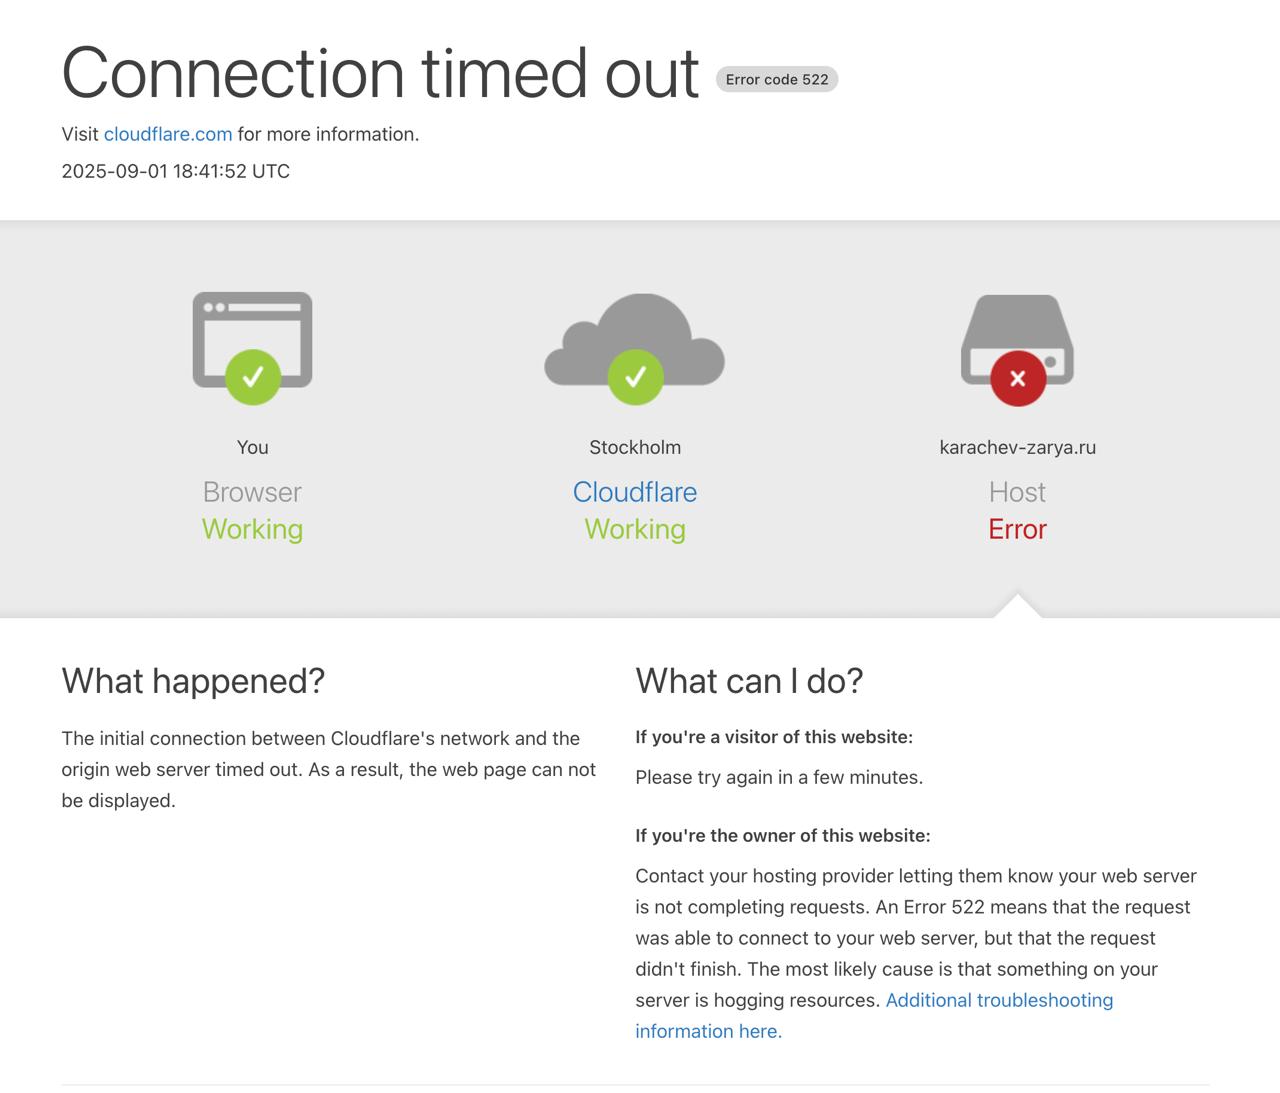This screenshot has width=1280, height=1093.
Task: Click the gray Cloudflare cloud icon
Action: (634, 340)
